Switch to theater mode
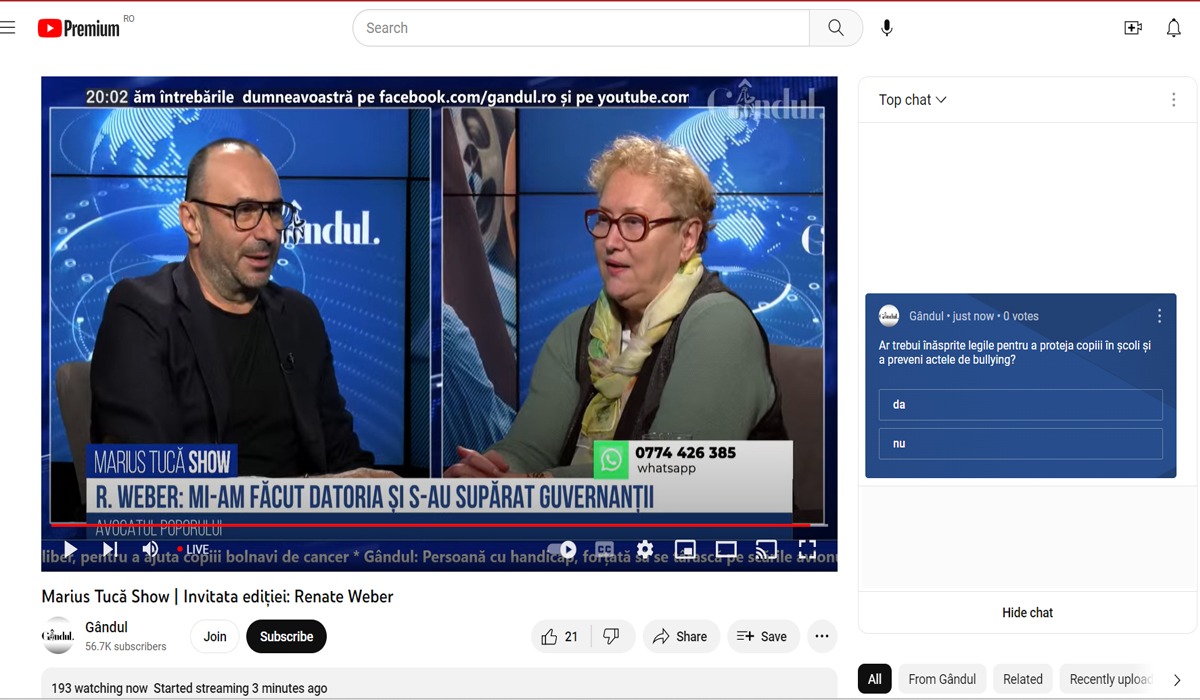Screen dimensions: 1200x700 [x=726, y=549]
